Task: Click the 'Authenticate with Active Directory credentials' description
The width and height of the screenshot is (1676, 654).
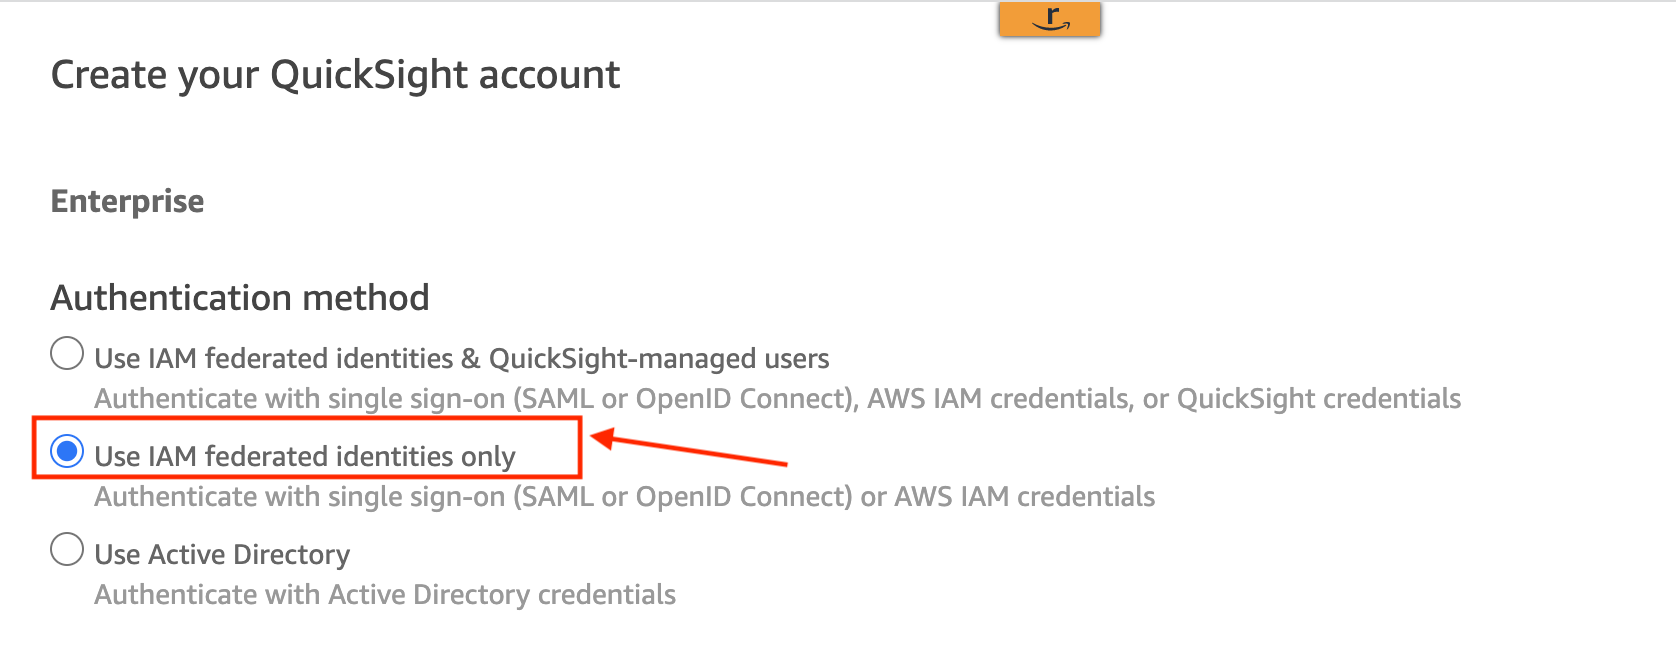Action: pos(385,594)
